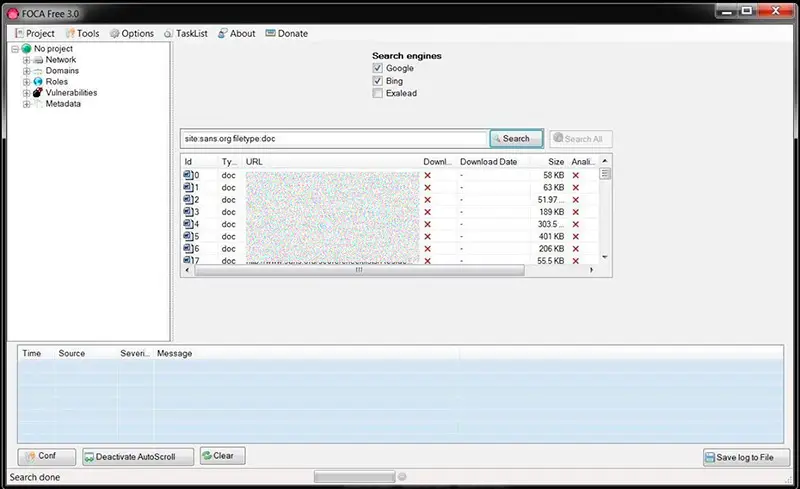The height and width of the screenshot is (489, 800).
Task: Click the Message column header in log
Action: (x=306, y=353)
